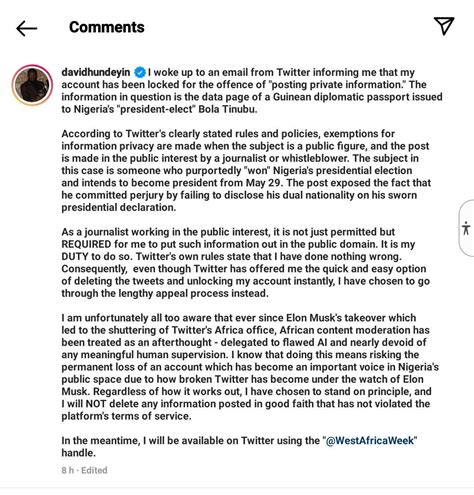Click the "Edited" label below the comment
Screen dimensions: 474x495
pos(94,470)
